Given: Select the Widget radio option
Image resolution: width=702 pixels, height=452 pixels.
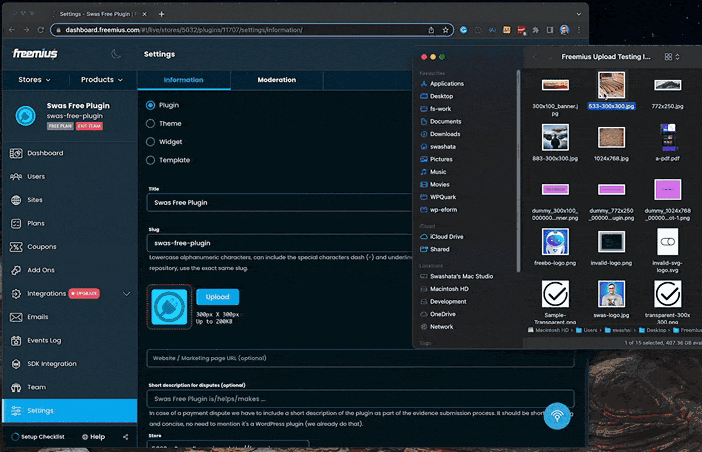Looking at the screenshot, I should pyautogui.click(x=150, y=142).
